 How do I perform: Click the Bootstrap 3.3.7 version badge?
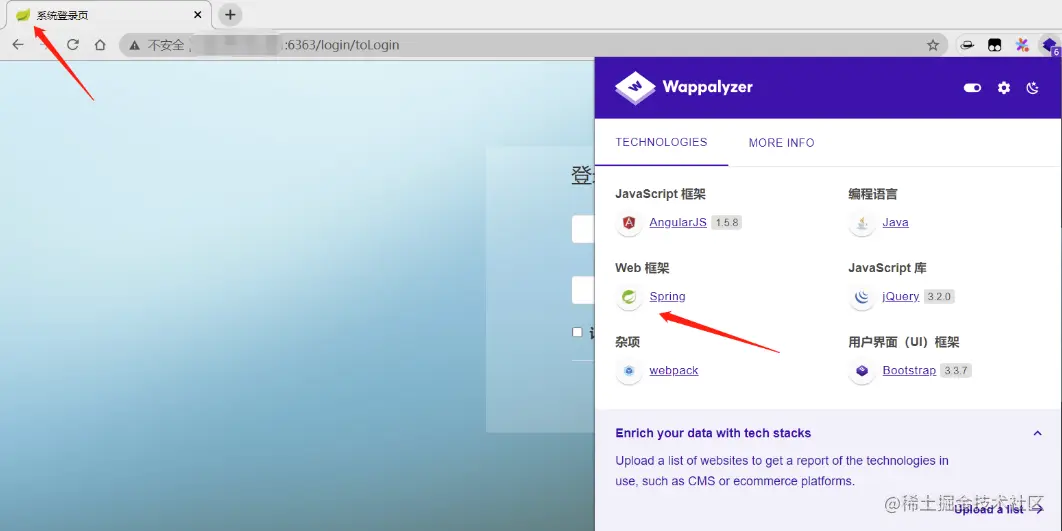point(956,370)
